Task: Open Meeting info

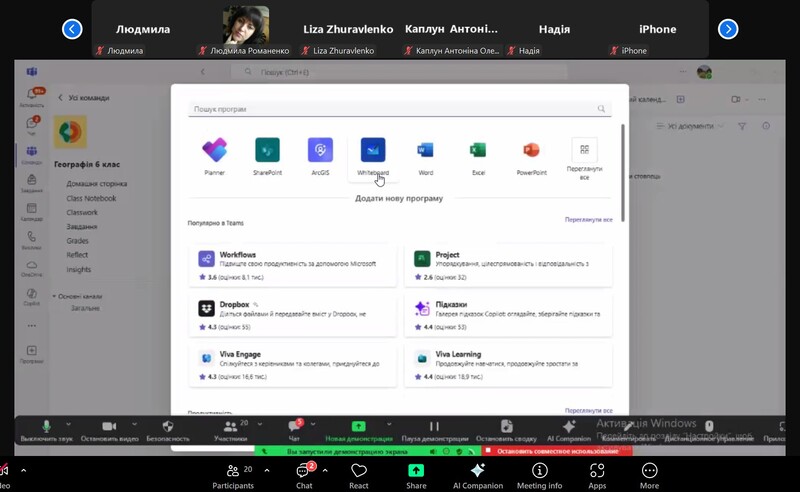Action: tap(539, 476)
